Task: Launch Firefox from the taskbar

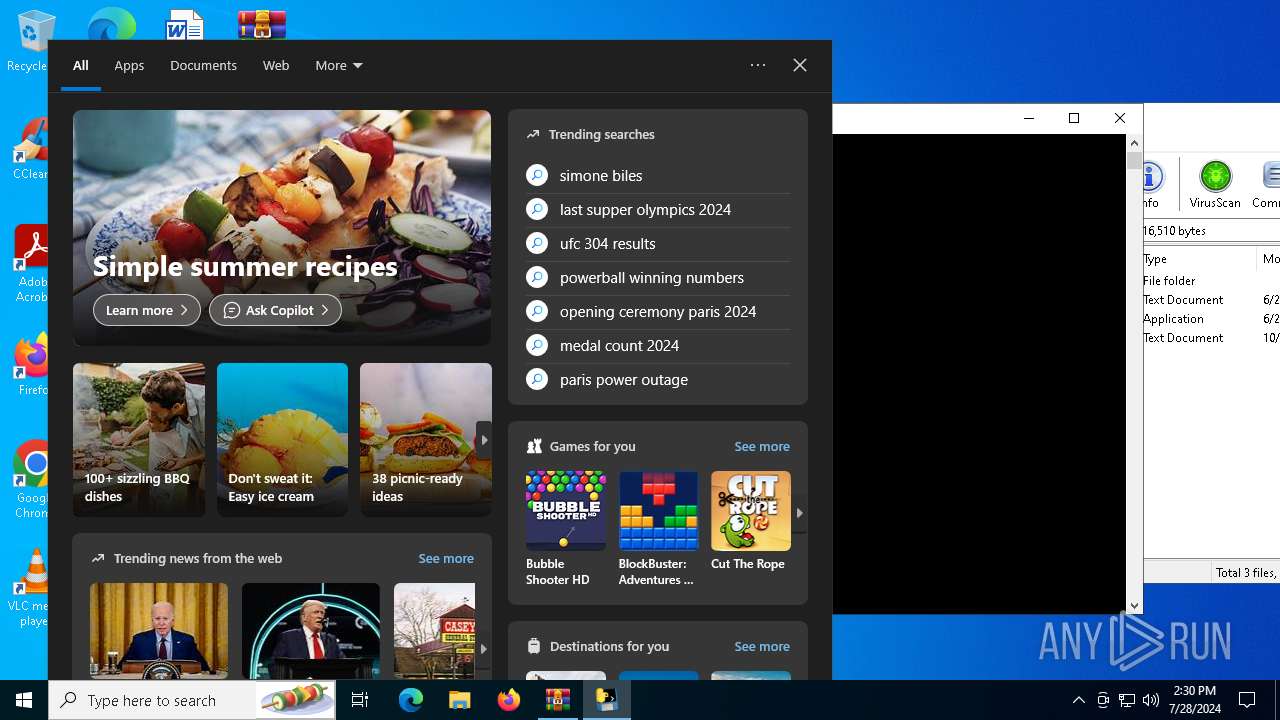Action: pos(509,700)
